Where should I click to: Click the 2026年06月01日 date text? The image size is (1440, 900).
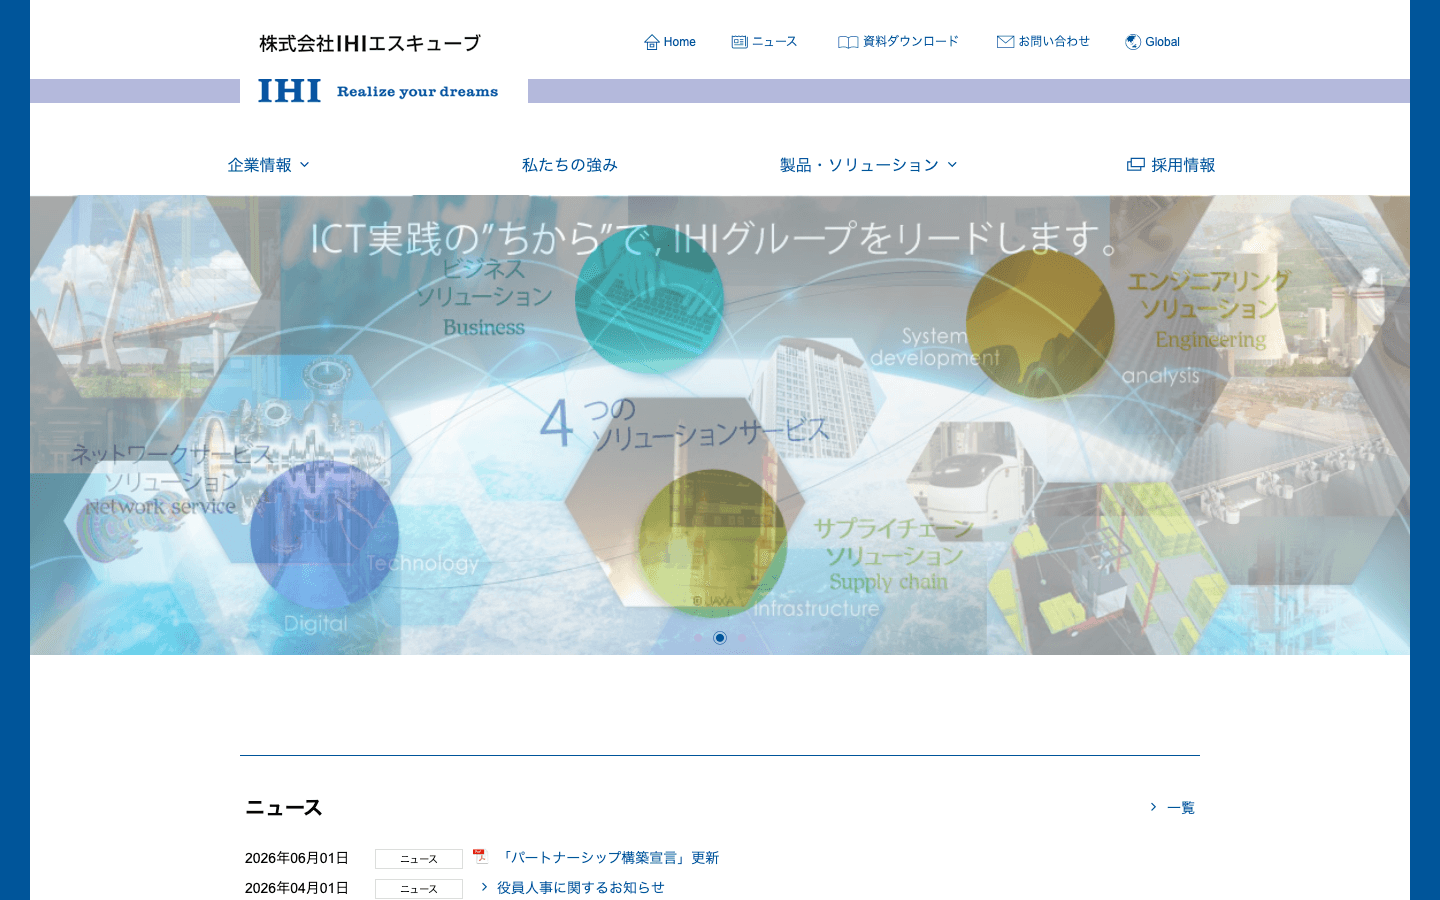297,858
